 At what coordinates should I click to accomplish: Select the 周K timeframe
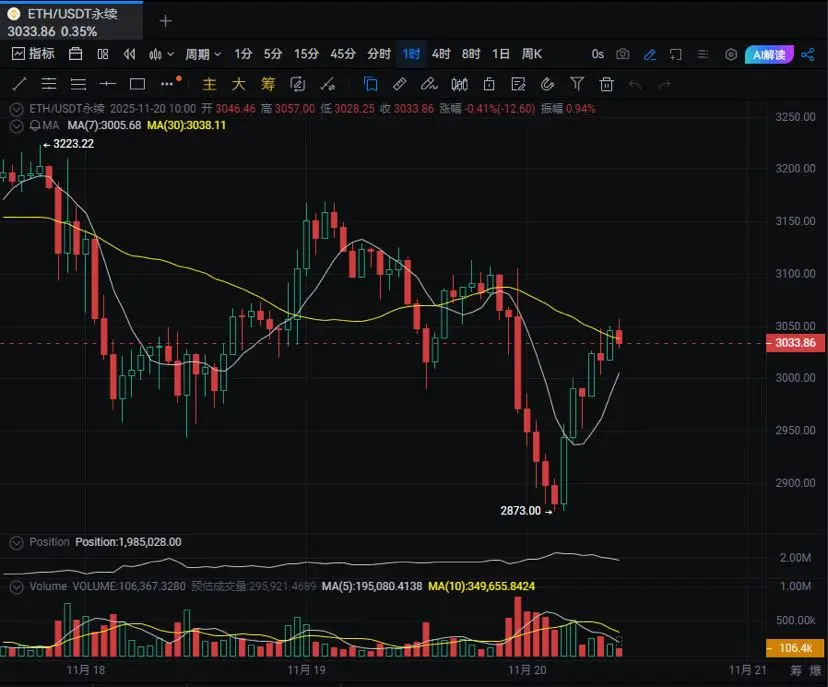[x=532, y=54]
